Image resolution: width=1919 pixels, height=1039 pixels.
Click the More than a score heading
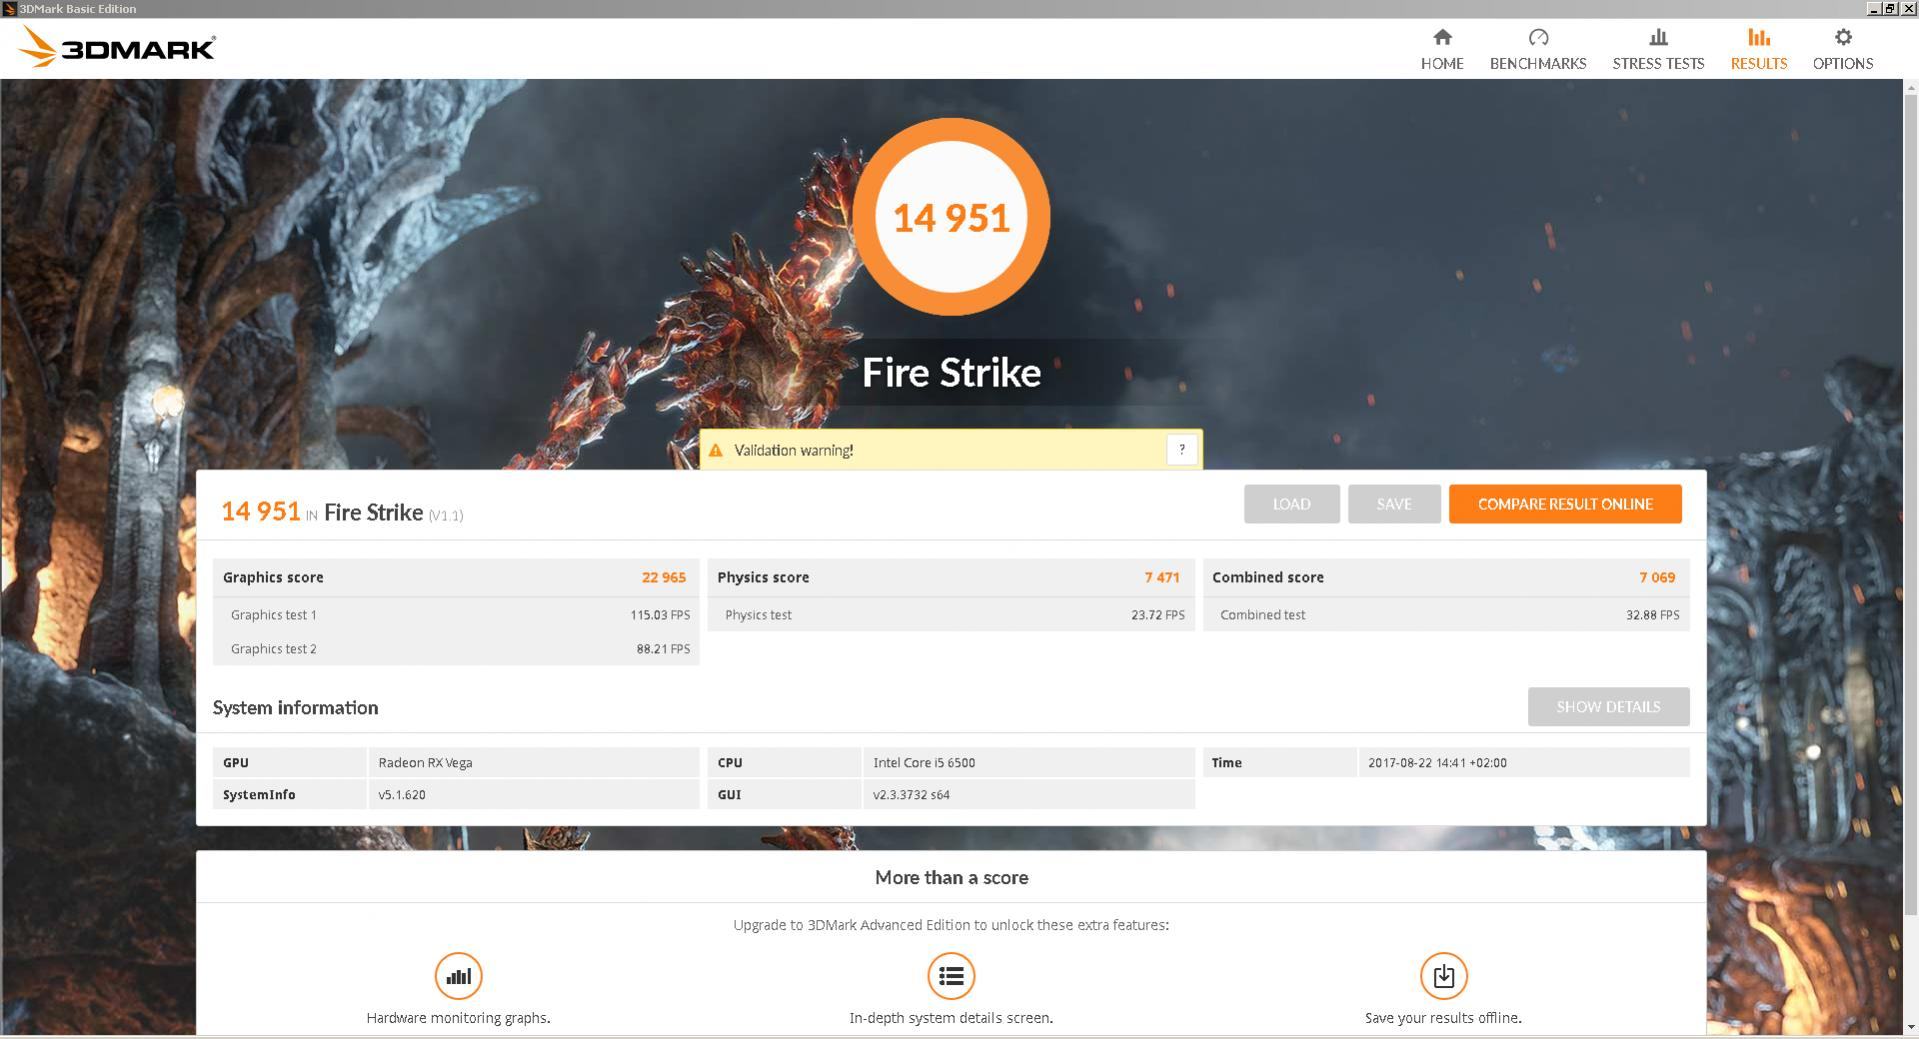pos(951,878)
